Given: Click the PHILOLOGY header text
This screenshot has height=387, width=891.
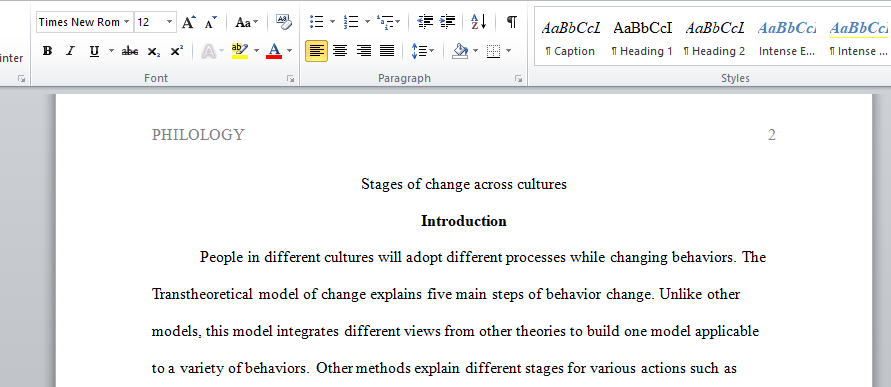Looking at the screenshot, I should point(198,135).
